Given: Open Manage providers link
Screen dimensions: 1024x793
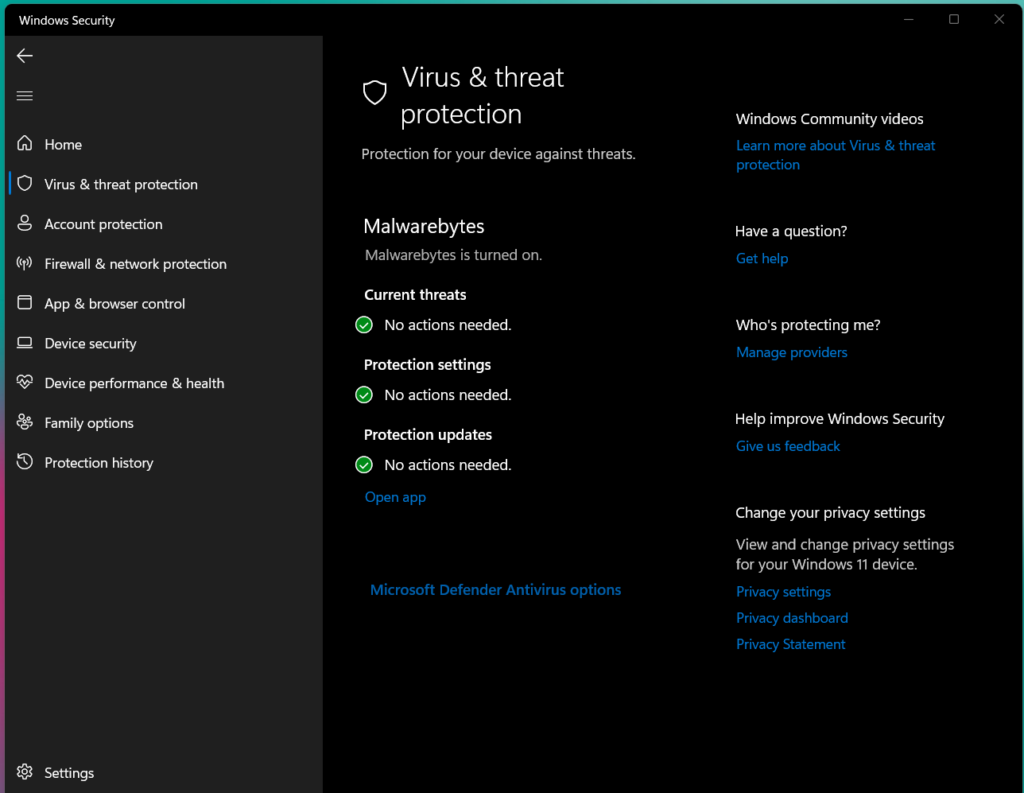Looking at the screenshot, I should 792,352.
